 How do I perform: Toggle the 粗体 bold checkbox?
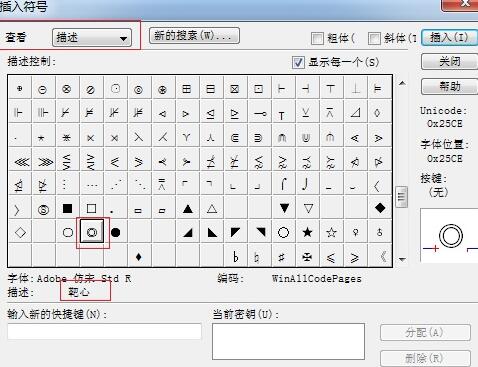click(x=317, y=38)
